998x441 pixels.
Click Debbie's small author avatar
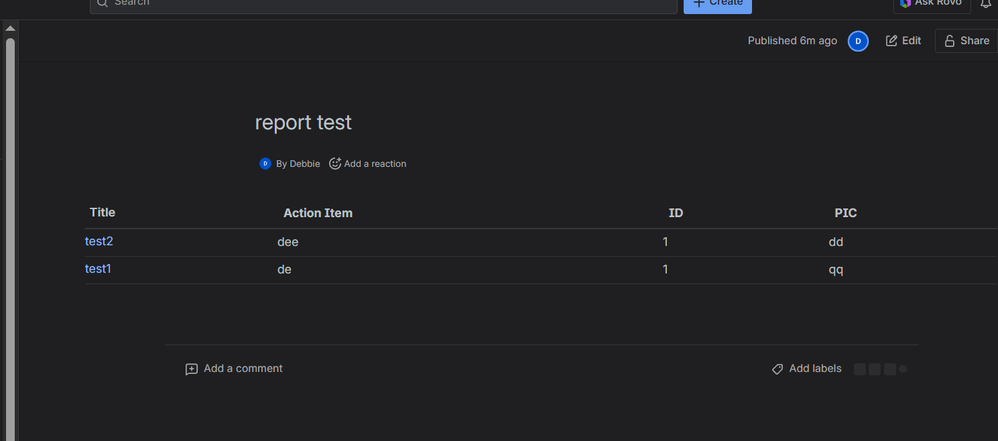tap(265, 163)
